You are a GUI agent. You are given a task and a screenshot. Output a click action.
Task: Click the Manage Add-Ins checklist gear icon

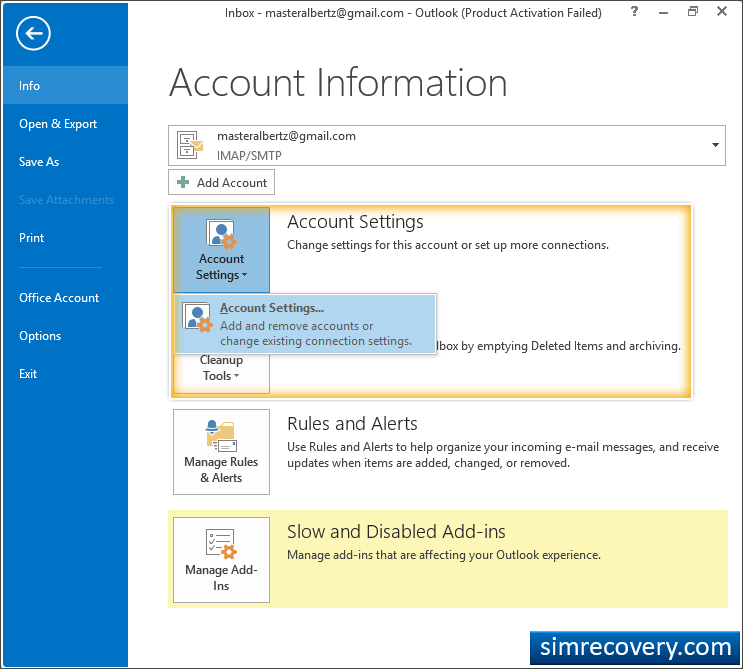pyautogui.click(x=221, y=544)
